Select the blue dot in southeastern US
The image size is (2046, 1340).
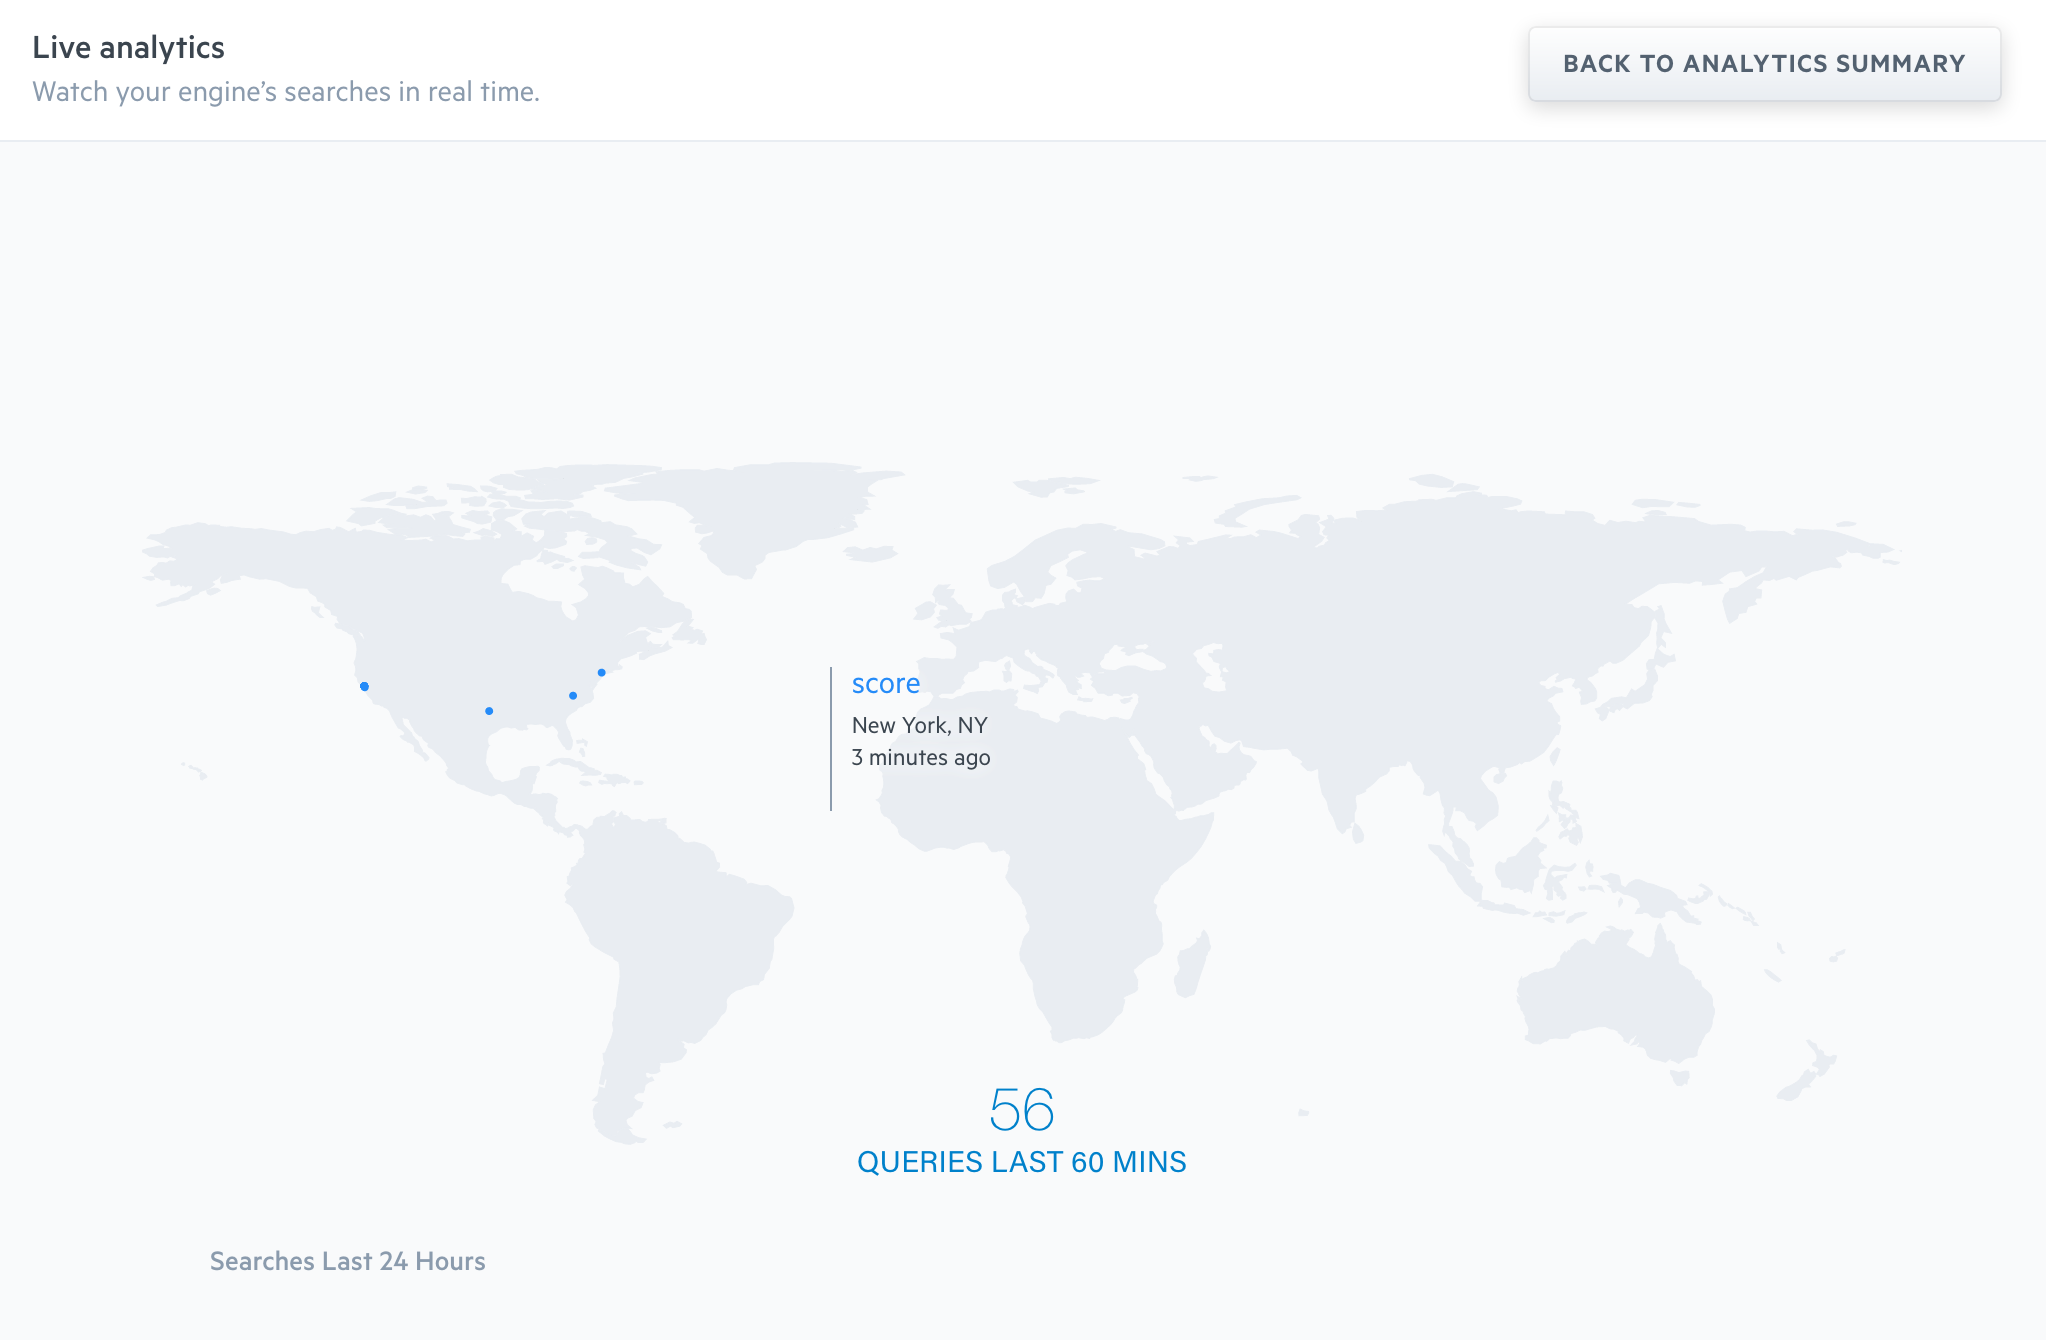pyautogui.click(x=573, y=695)
